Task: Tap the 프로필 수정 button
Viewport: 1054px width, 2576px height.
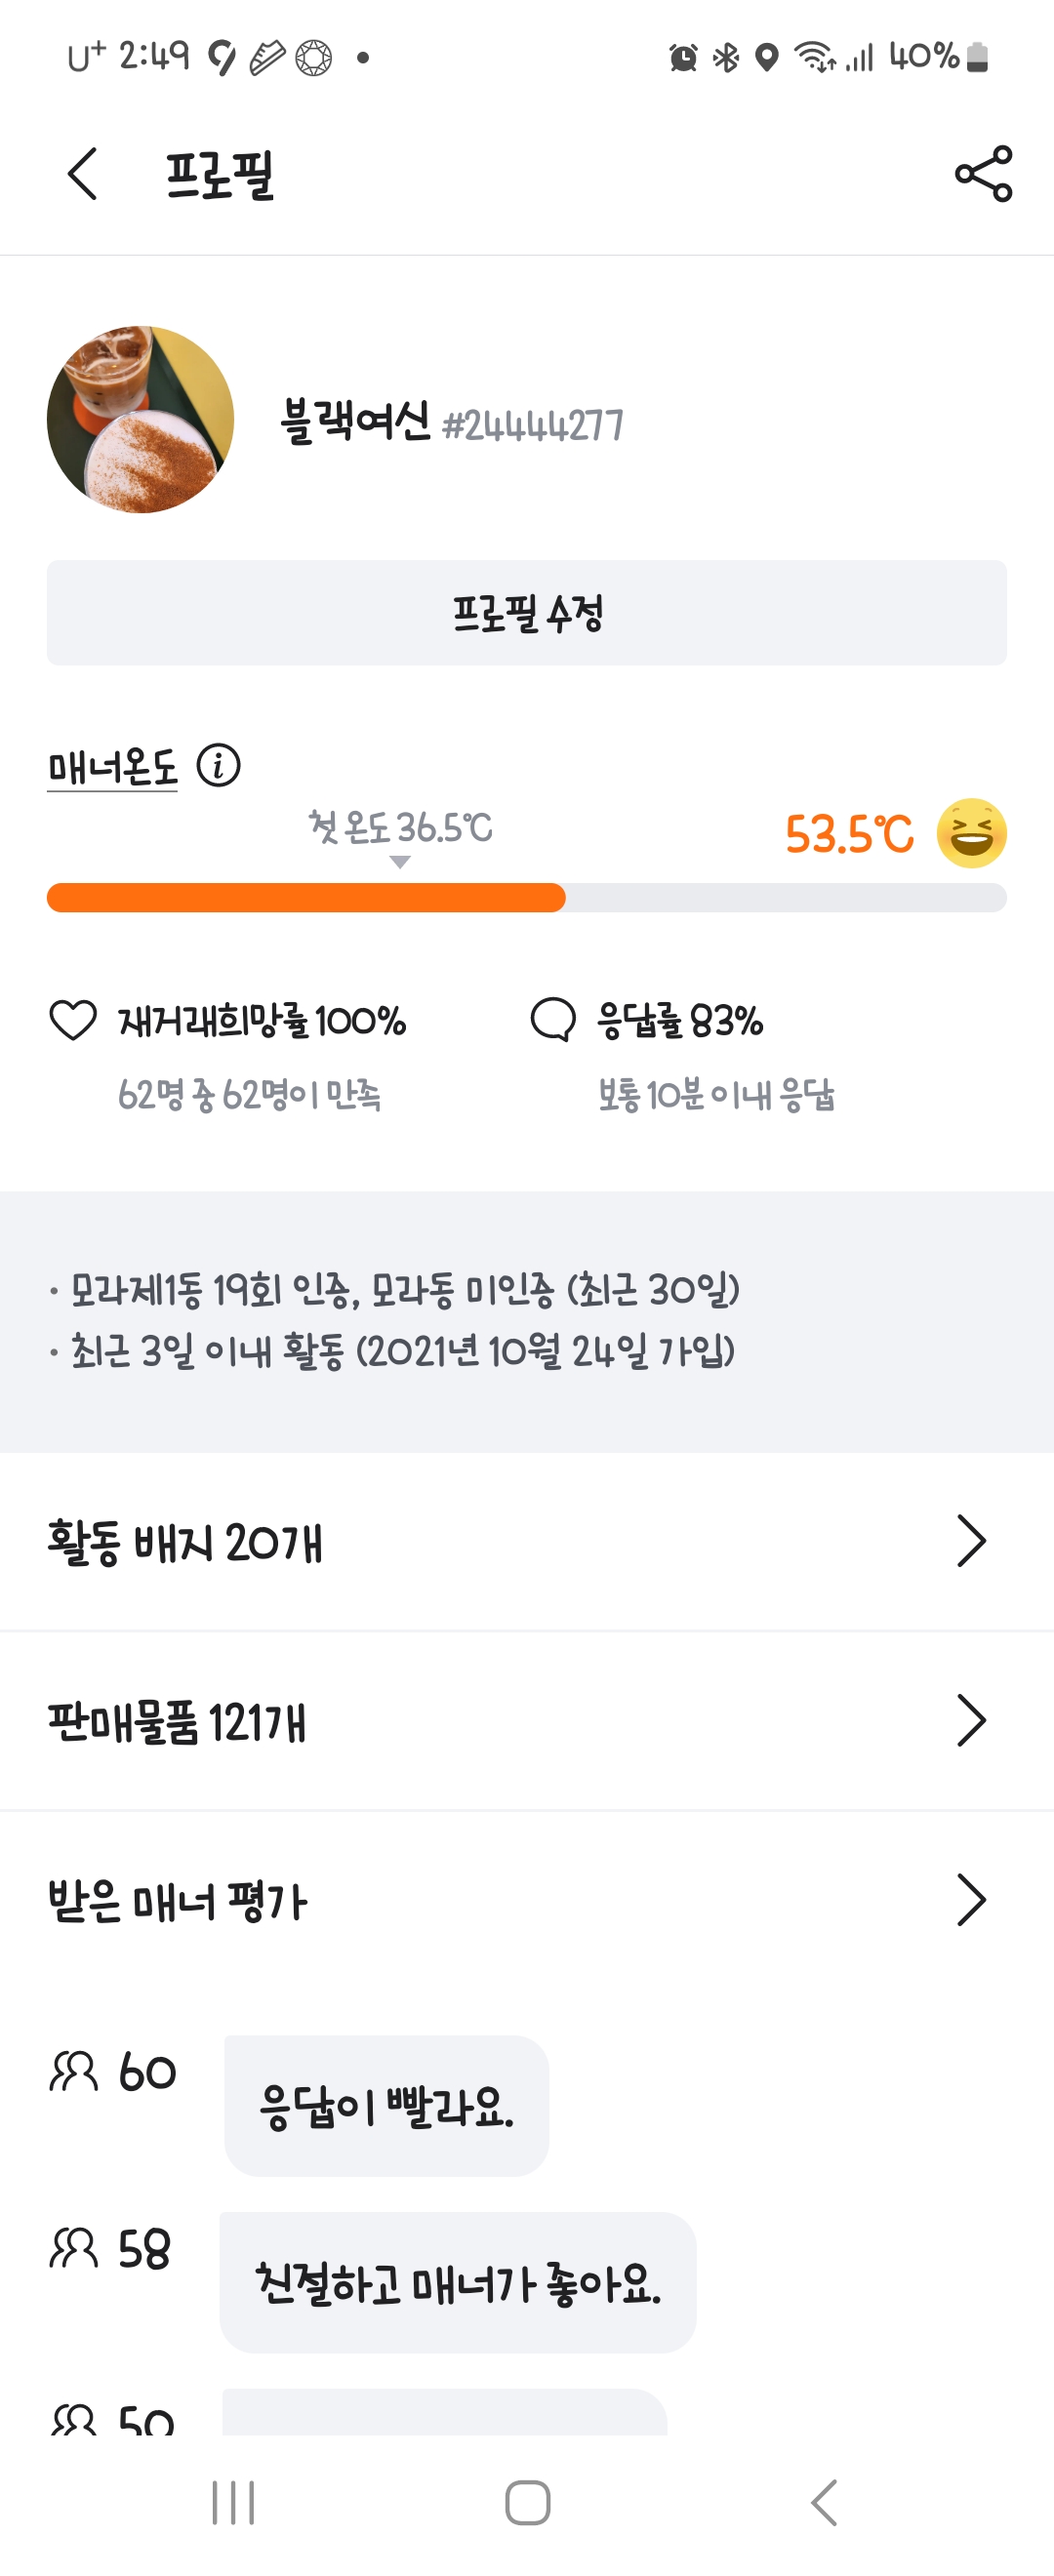Action: coord(527,613)
